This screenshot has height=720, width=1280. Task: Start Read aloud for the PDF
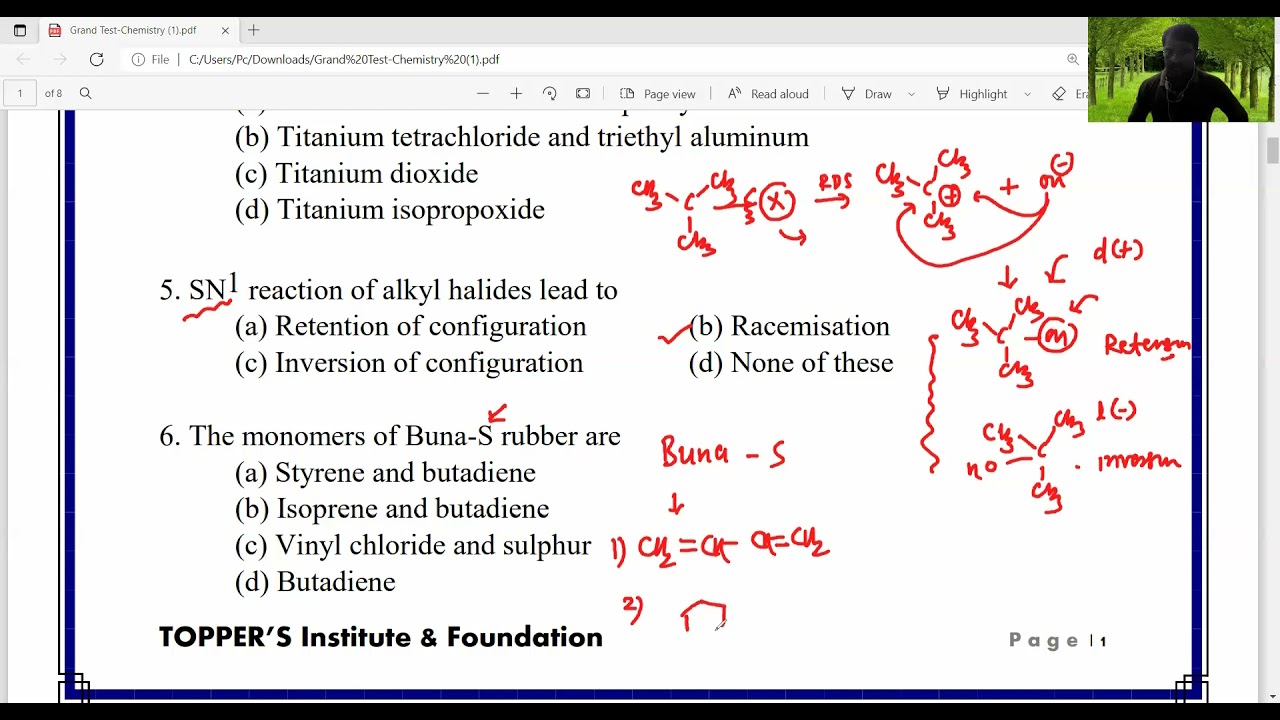tap(767, 93)
